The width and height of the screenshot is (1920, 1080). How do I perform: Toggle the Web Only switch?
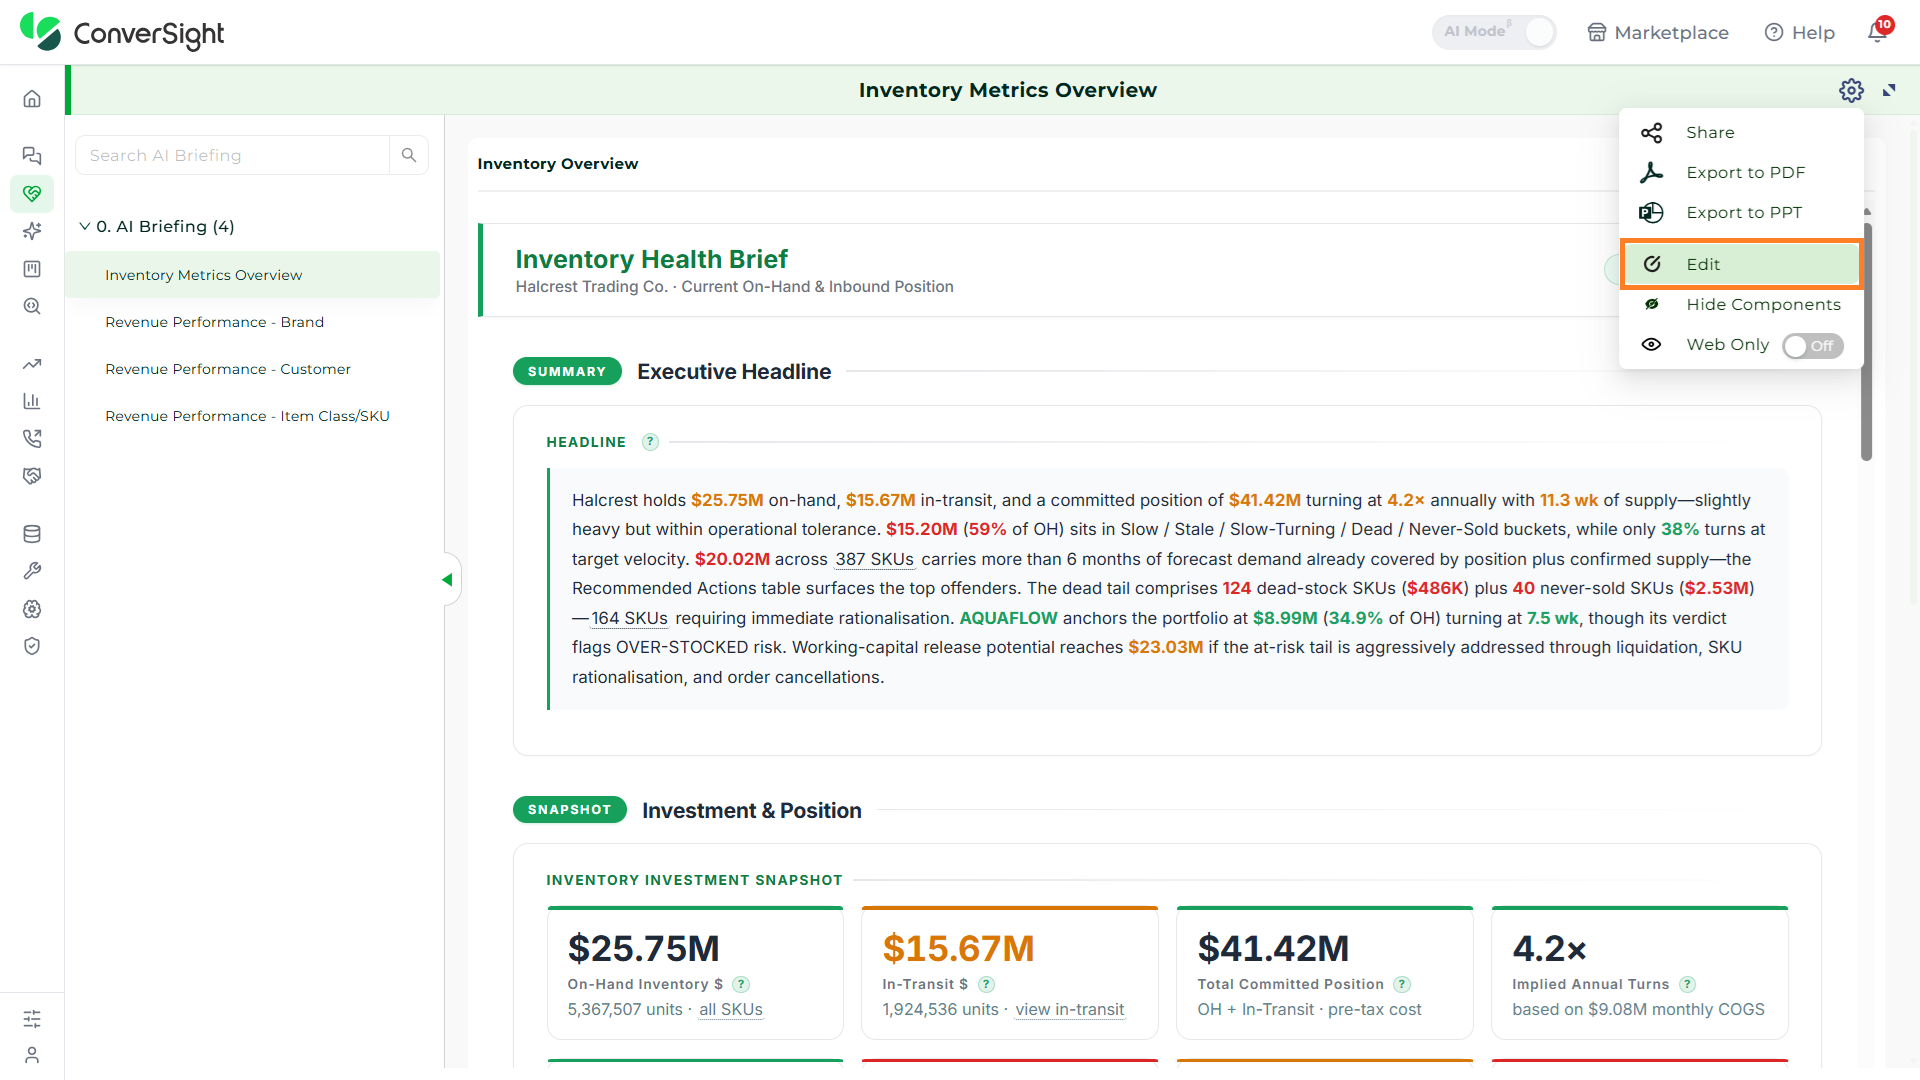click(x=1812, y=346)
